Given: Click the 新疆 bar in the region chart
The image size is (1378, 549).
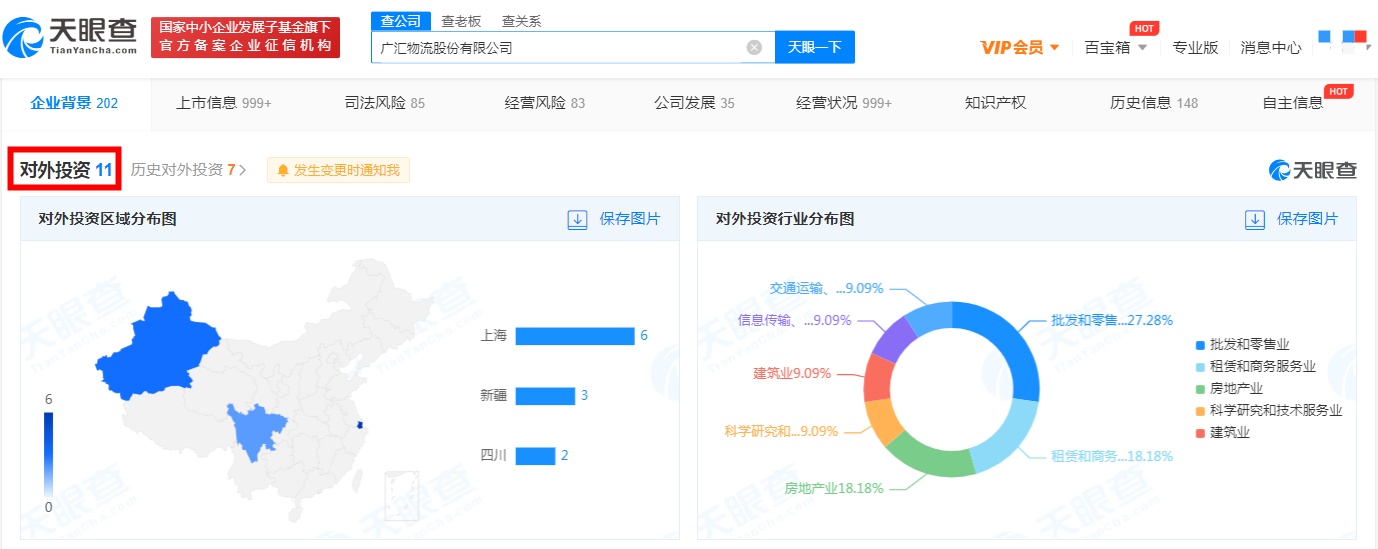Looking at the screenshot, I should pos(545,396).
